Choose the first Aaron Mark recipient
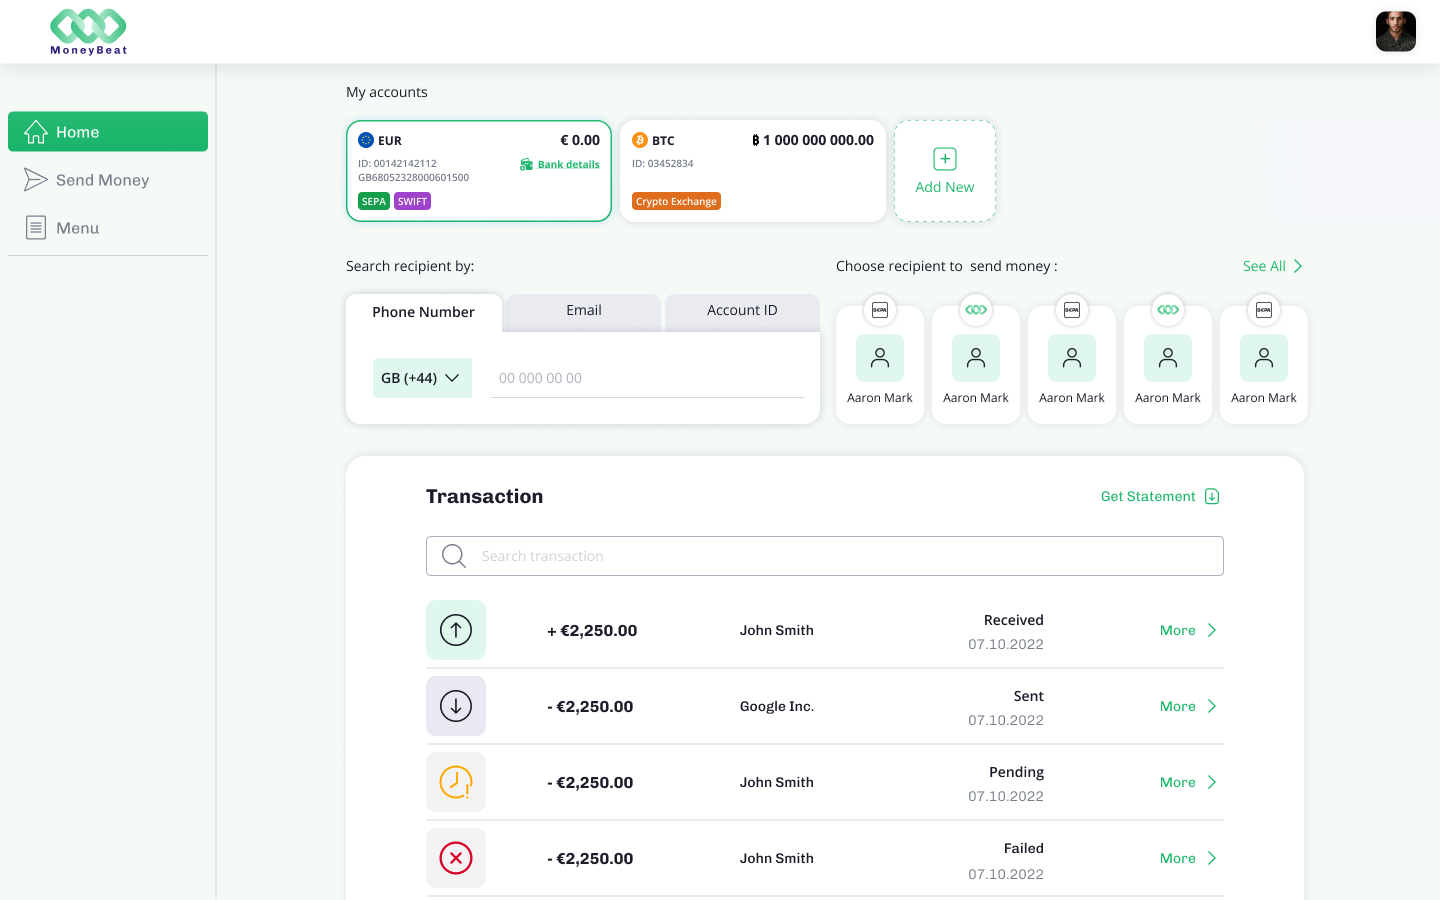The height and width of the screenshot is (900, 1440). coord(880,365)
